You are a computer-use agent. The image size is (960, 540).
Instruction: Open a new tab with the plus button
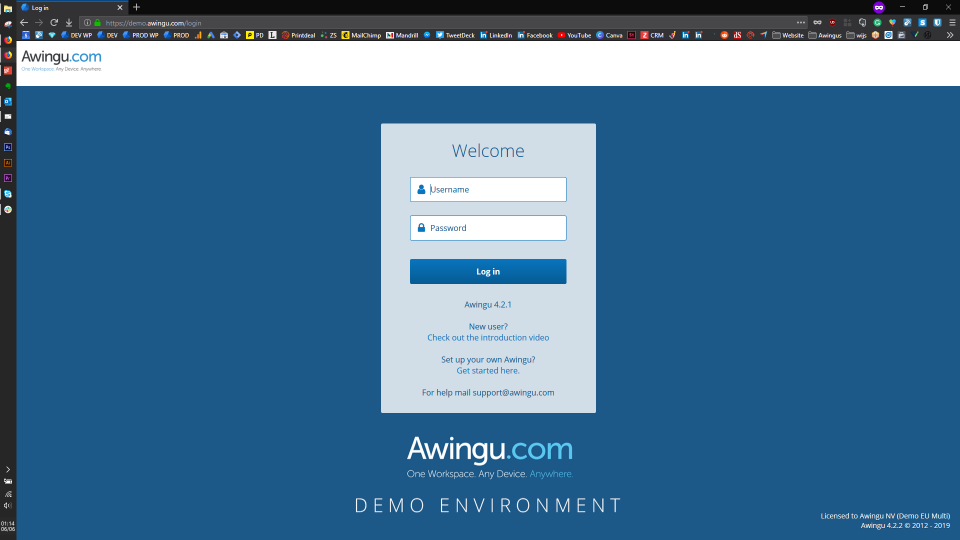pos(137,7)
